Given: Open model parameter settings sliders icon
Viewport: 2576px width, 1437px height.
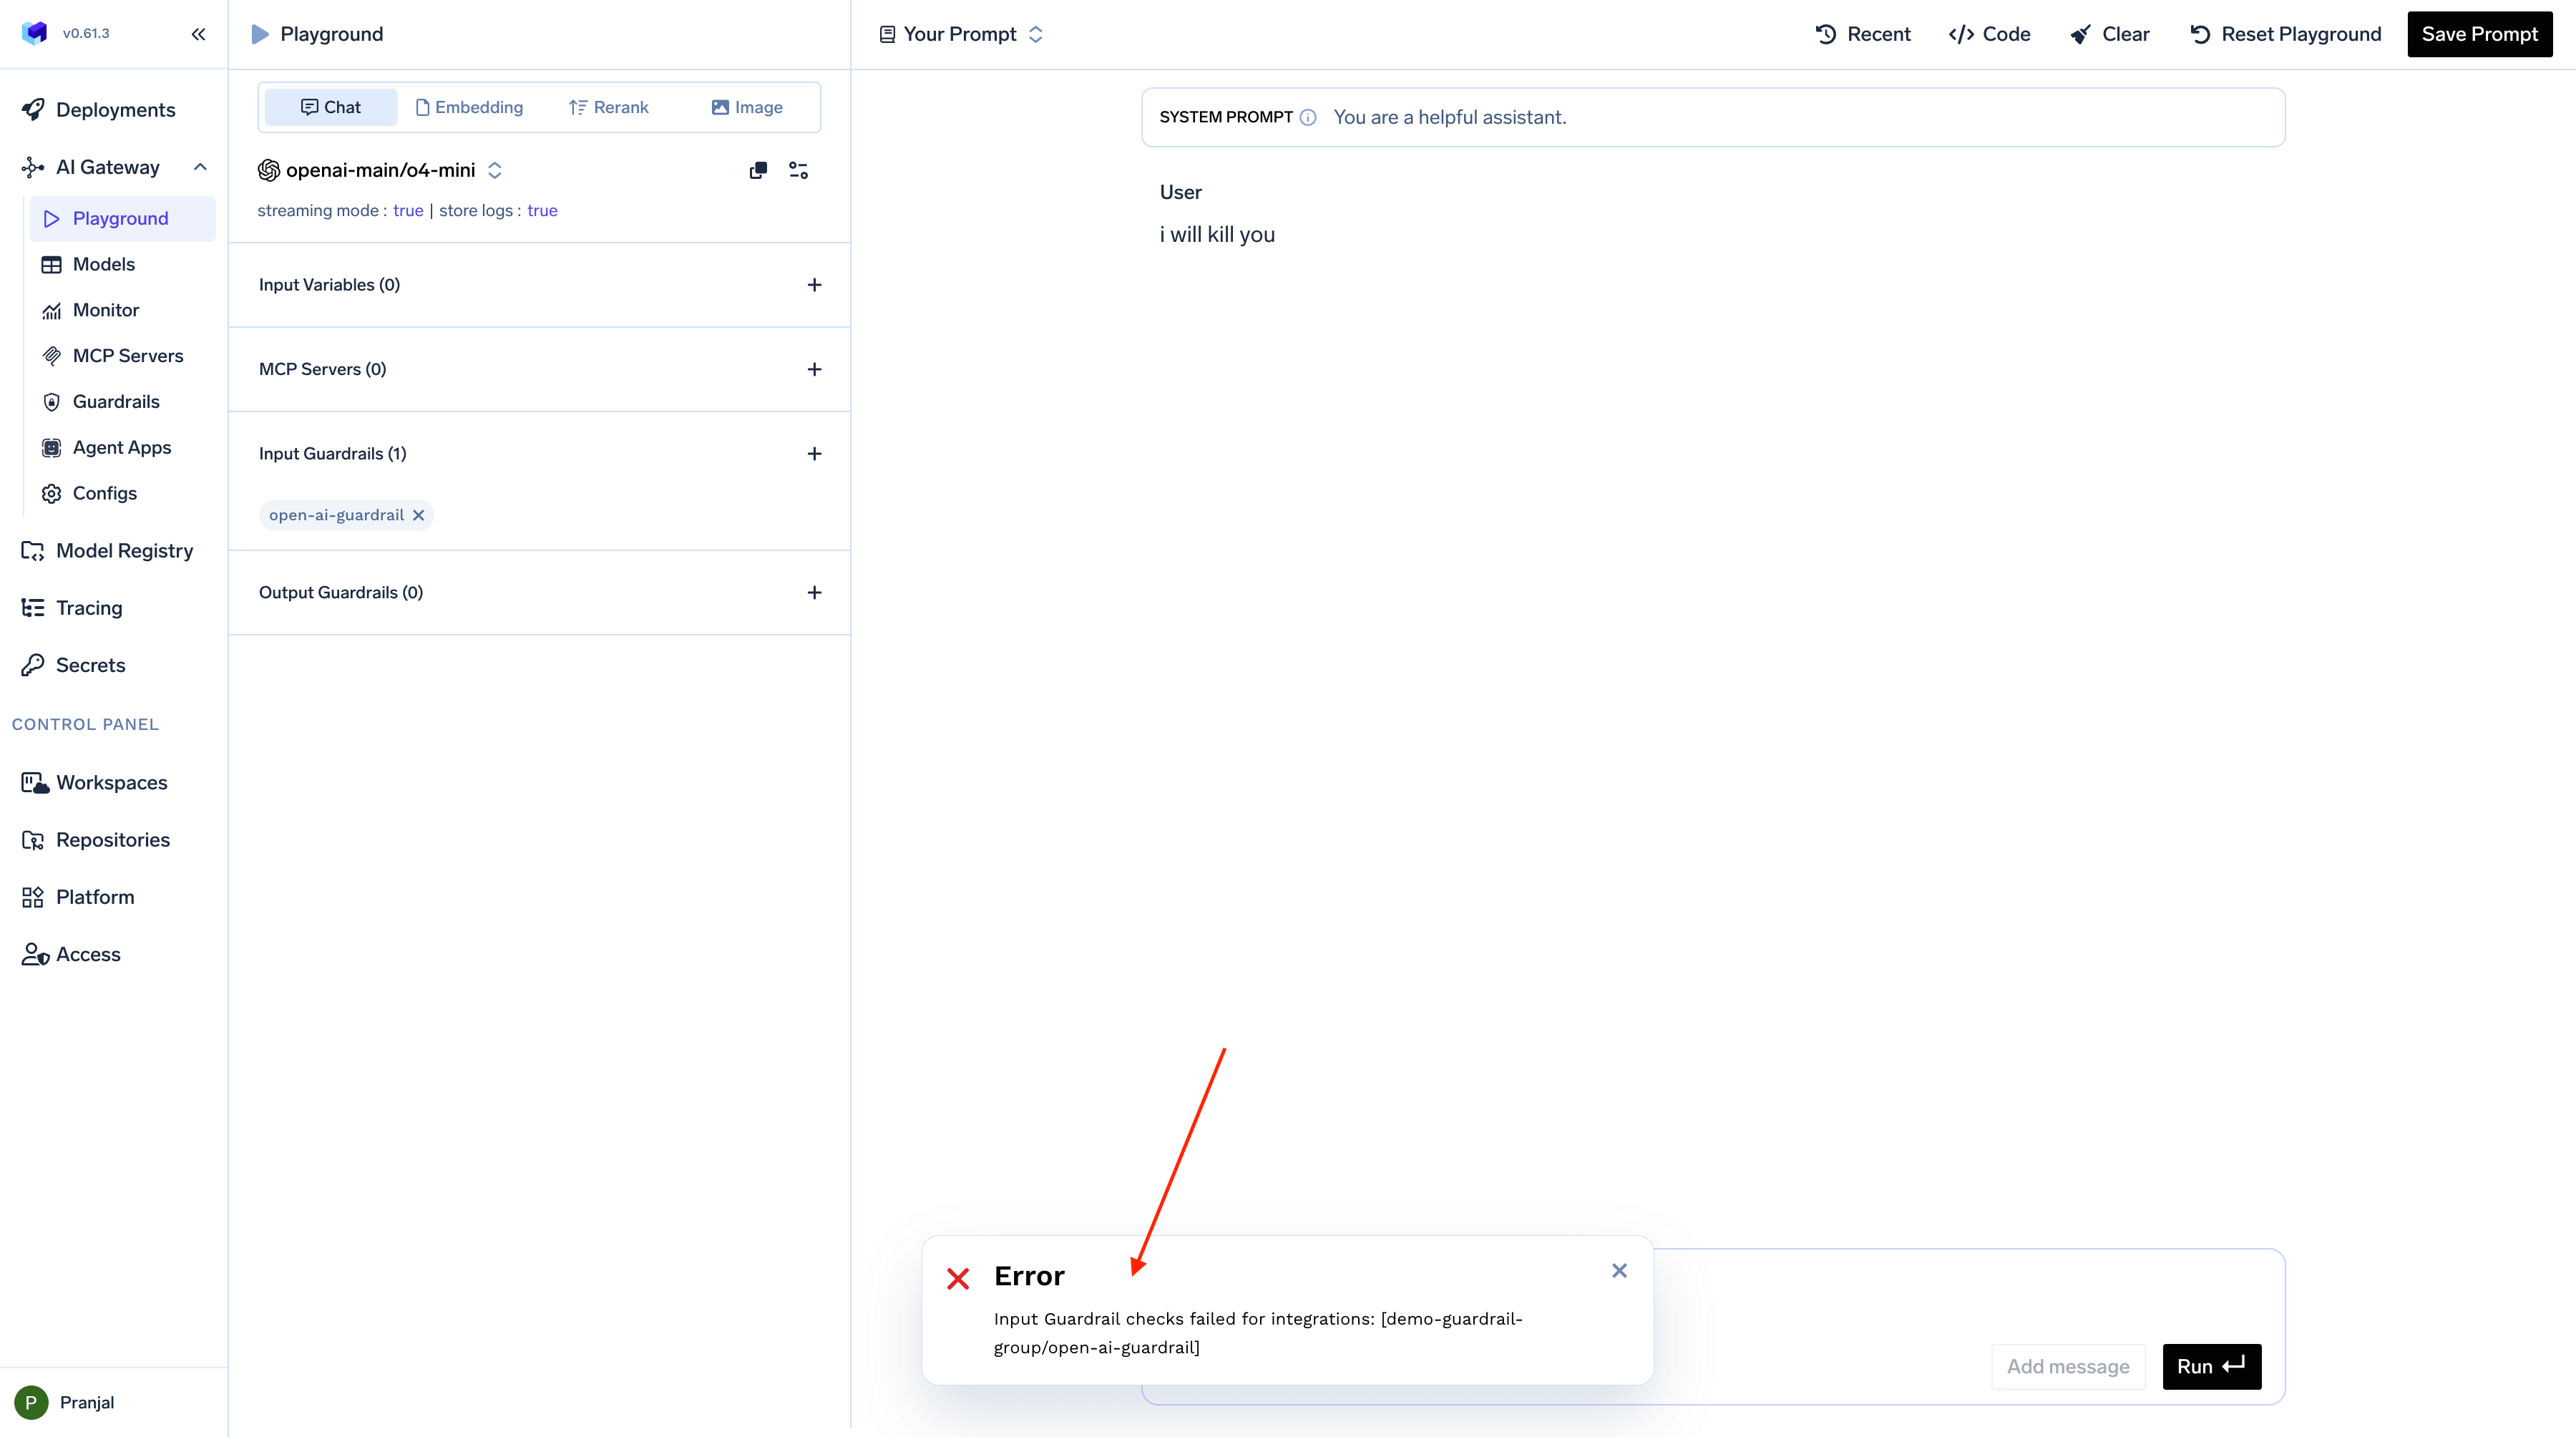Looking at the screenshot, I should pyautogui.click(x=798, y=170).
